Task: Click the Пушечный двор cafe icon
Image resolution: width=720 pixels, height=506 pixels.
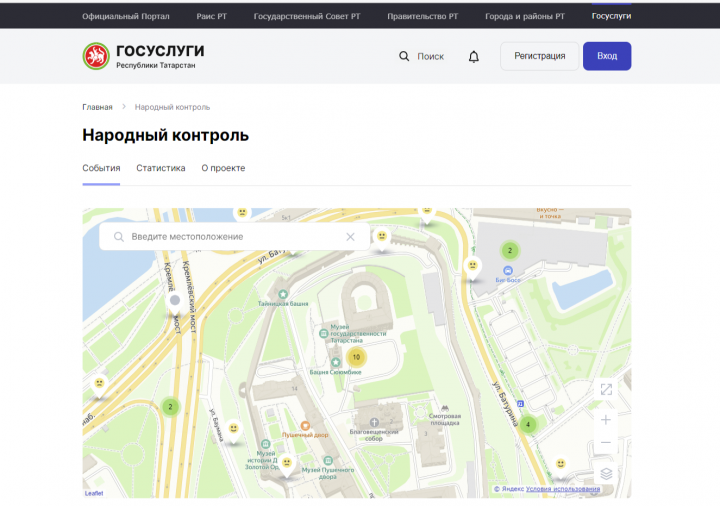Action: (305, 426)
